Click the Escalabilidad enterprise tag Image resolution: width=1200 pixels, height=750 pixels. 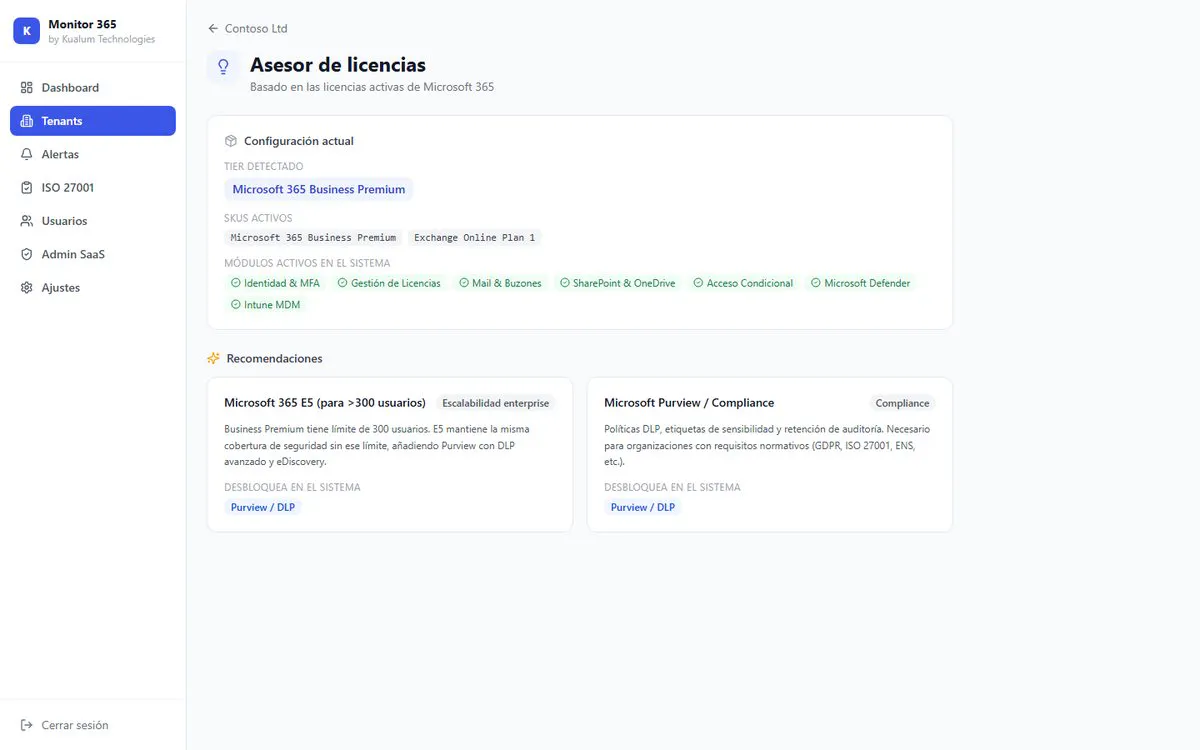click(496, 403)
